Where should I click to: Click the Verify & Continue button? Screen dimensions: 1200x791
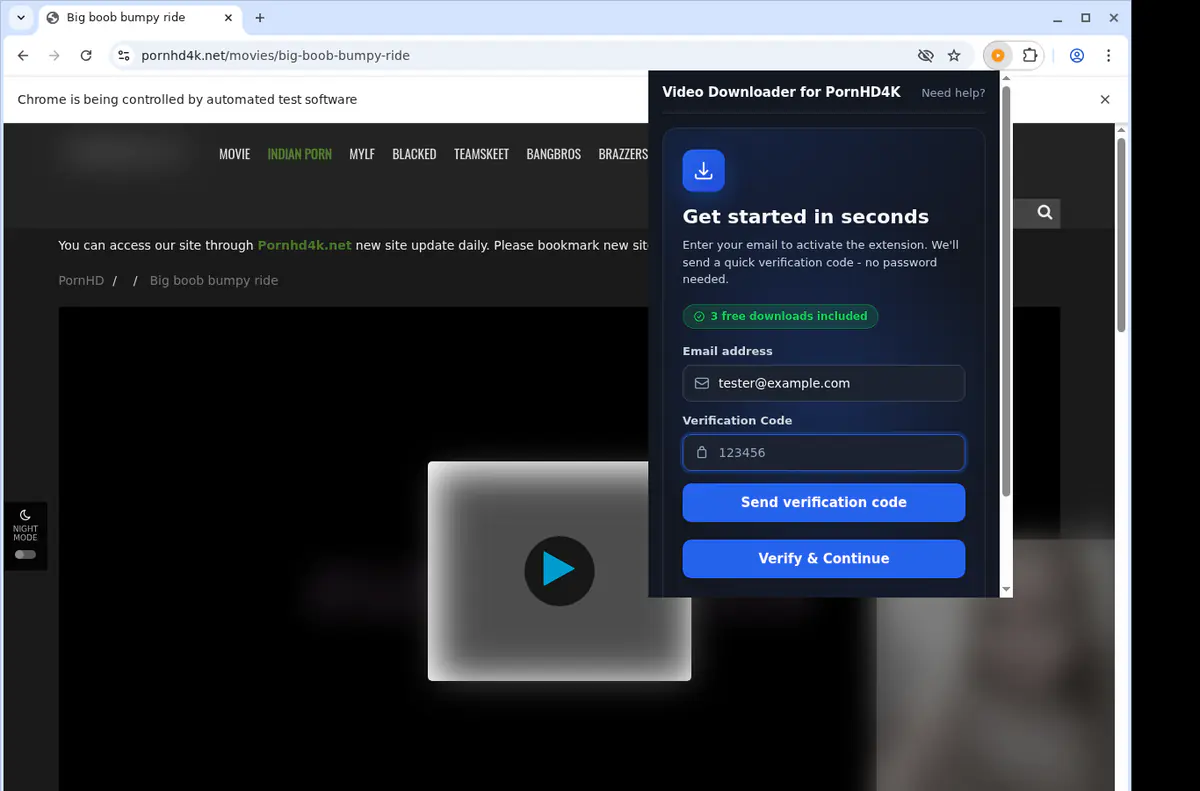pos(824,558)
